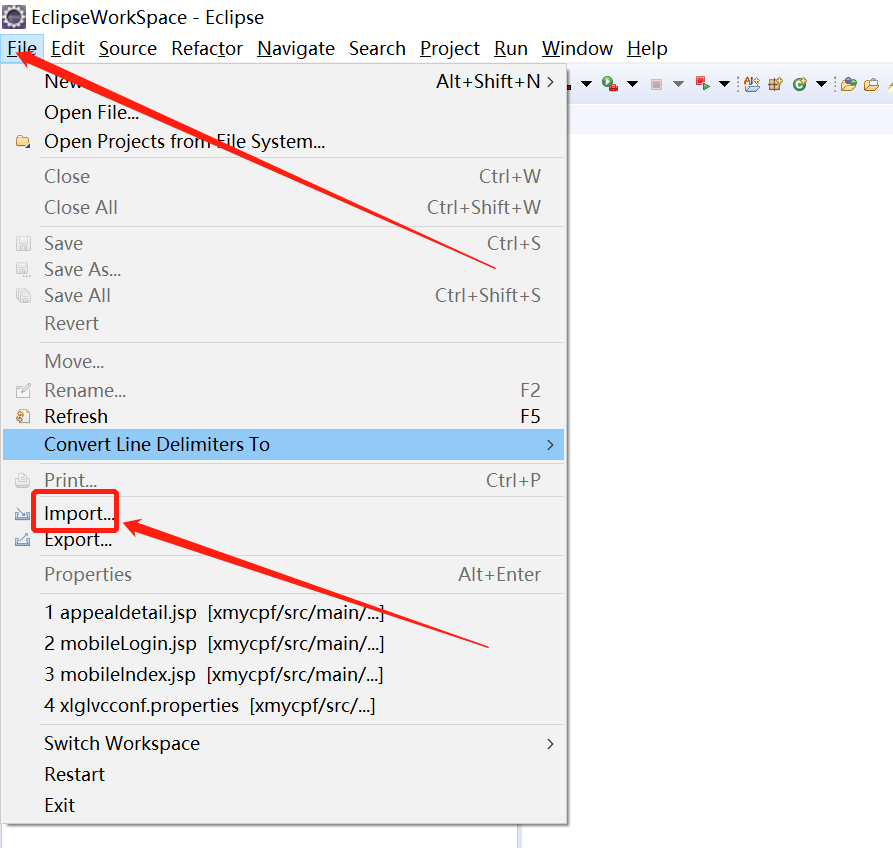The image size is (893, 848).
Task: Click the Run External Tools toolbar icon
Action: 610,84
